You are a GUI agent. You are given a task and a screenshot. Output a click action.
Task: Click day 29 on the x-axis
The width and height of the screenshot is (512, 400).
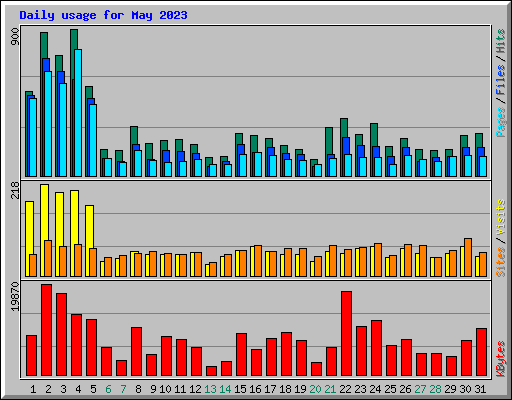coord(450,389)
